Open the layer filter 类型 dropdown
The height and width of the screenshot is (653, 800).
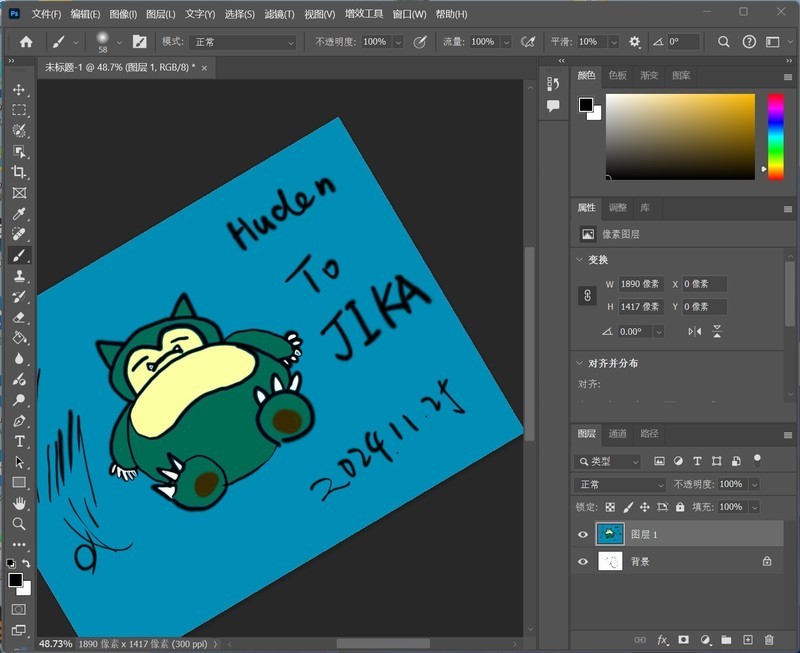pyautogui.click(x=609, y=462)
